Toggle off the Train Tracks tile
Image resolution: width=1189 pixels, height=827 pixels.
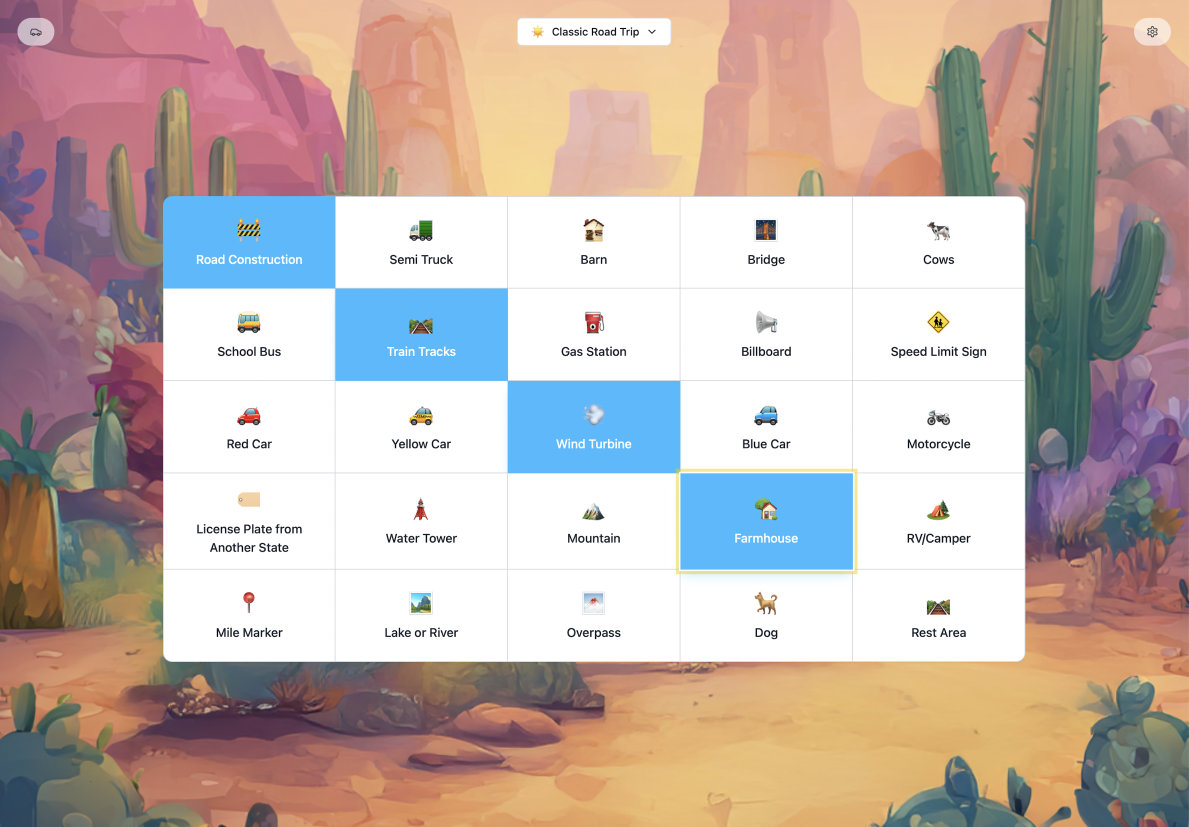421,335
